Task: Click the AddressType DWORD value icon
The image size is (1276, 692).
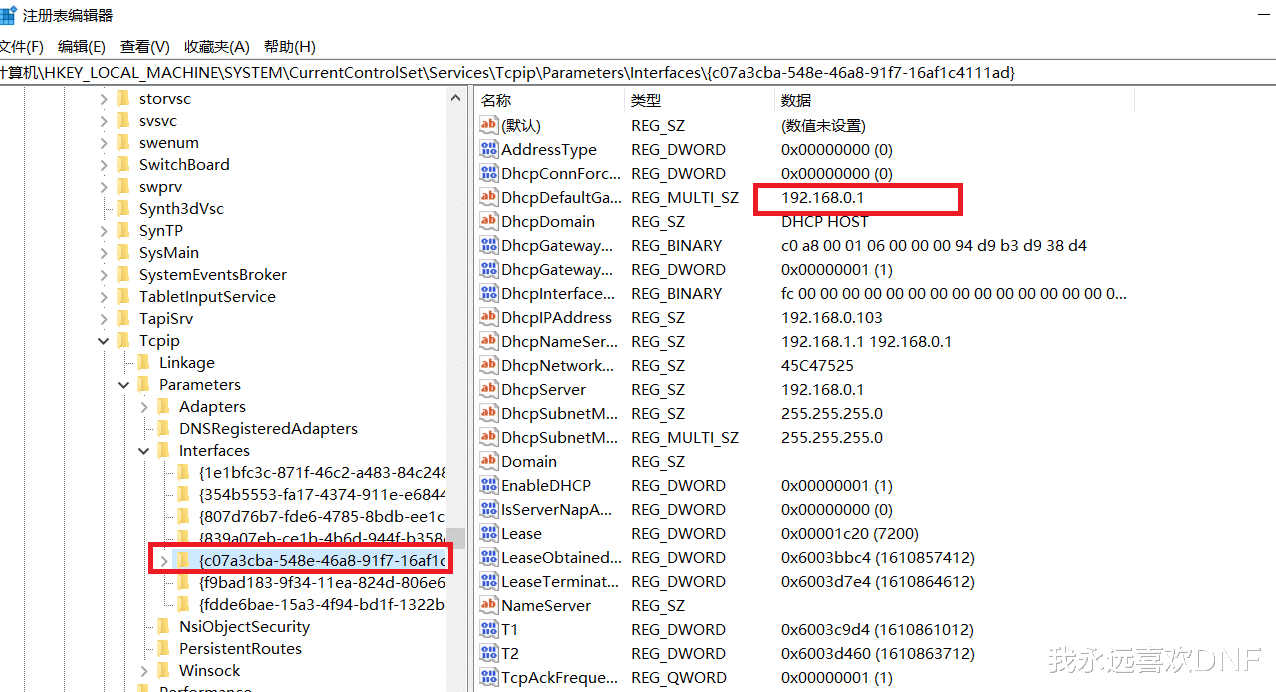Action: coord(488,149)
